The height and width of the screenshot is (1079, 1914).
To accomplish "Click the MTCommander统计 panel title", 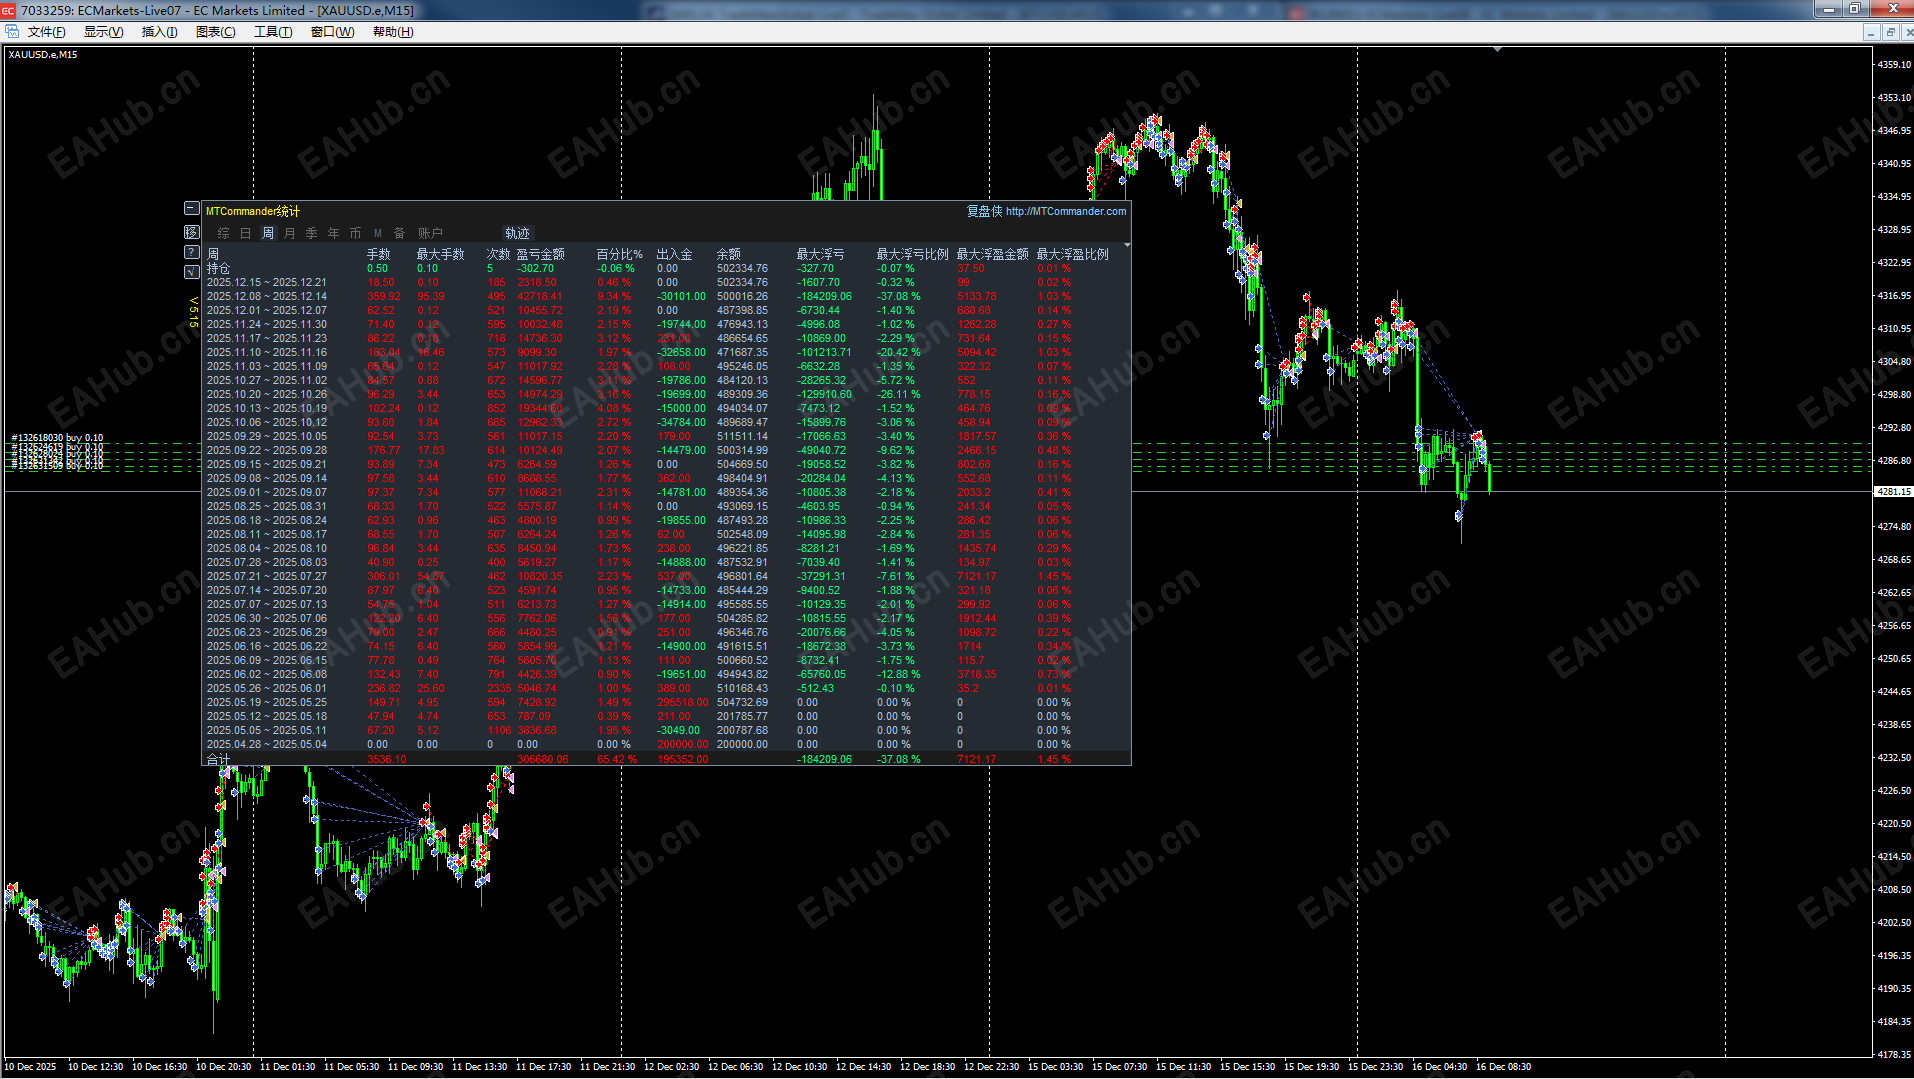I will 253,211.
